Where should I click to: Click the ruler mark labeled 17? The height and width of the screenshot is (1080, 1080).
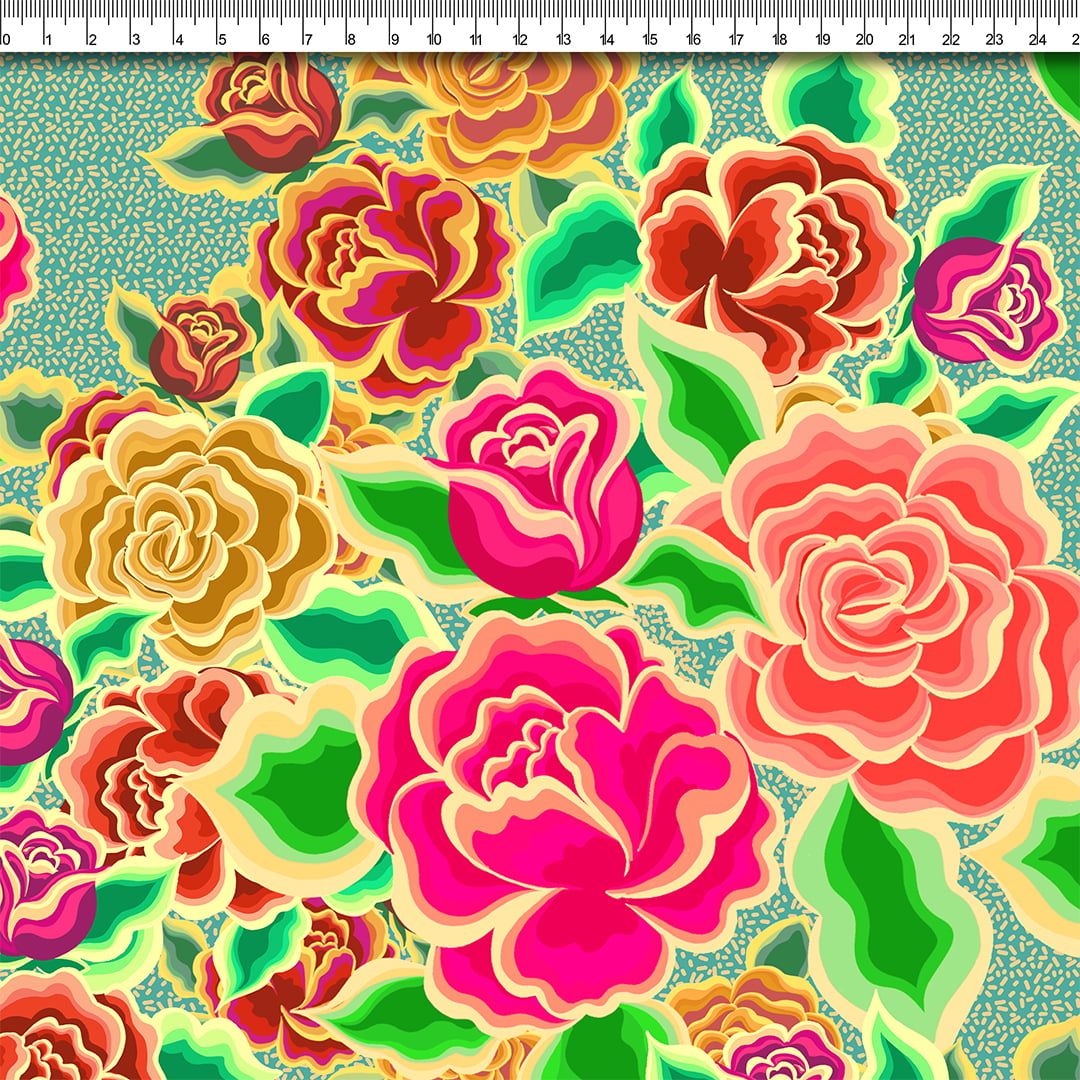736,40
